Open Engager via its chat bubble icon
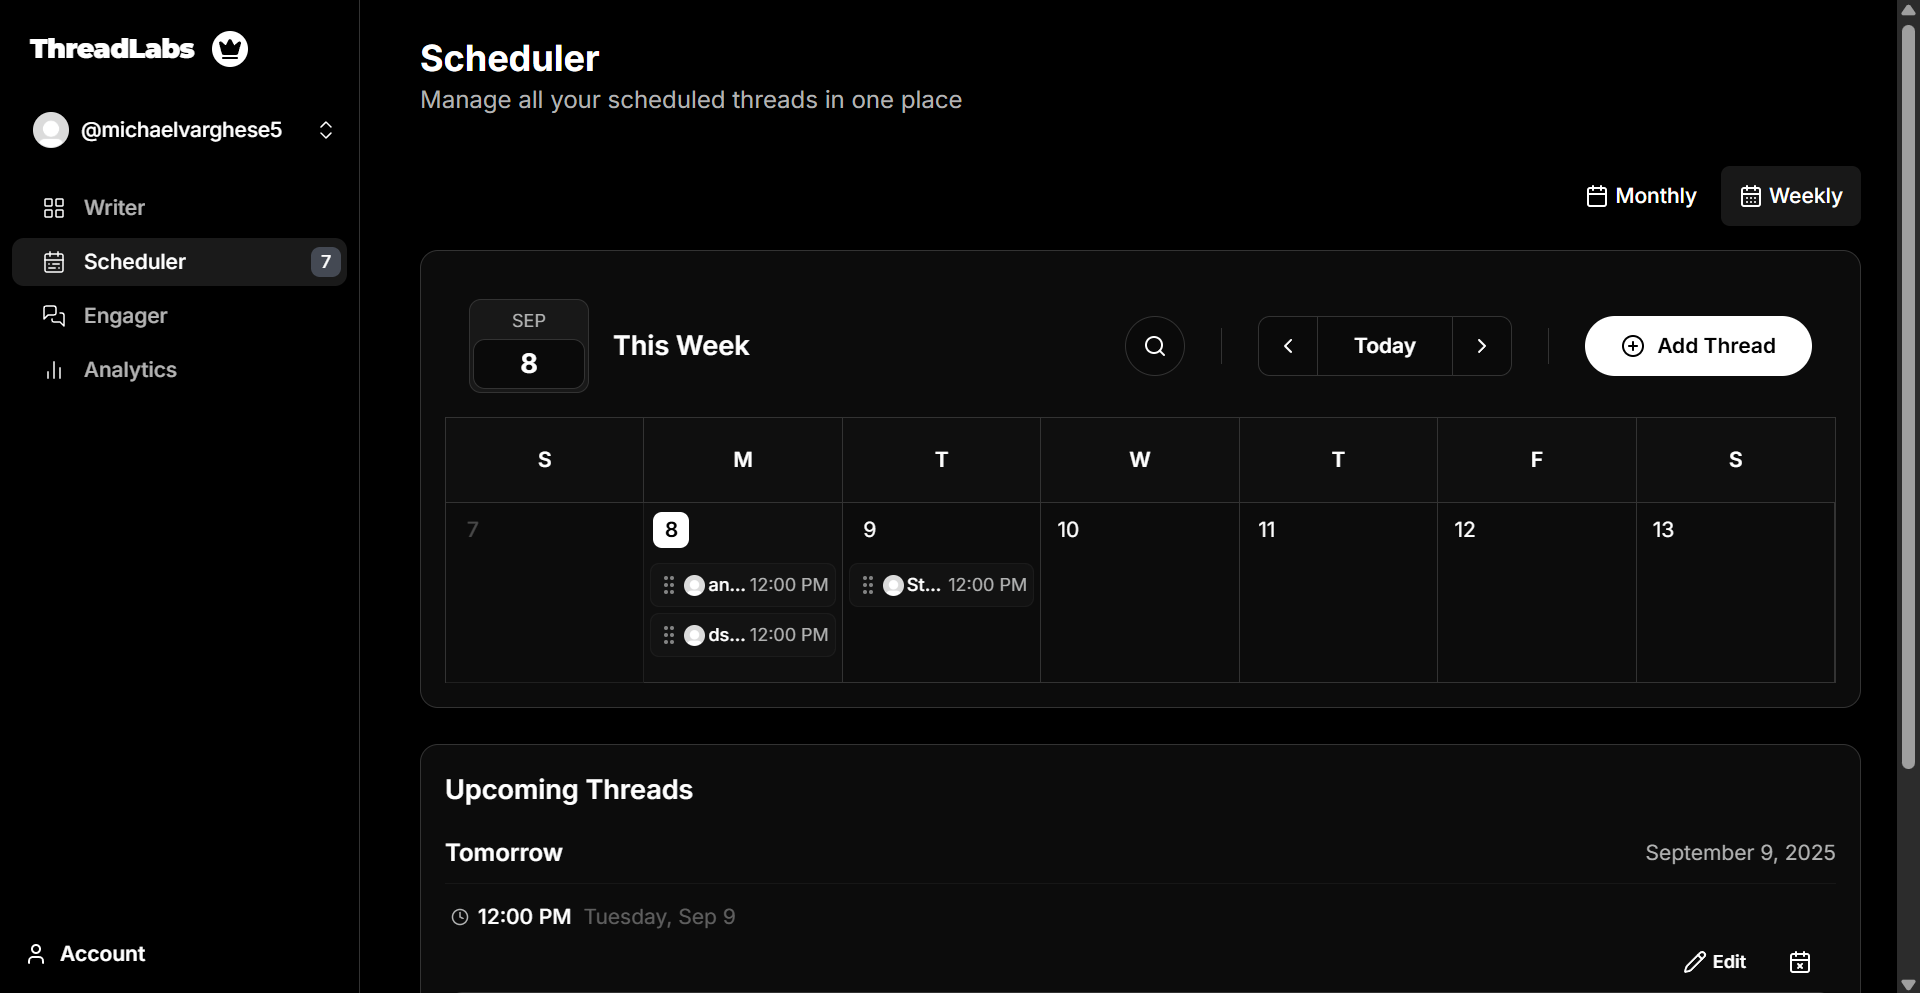 point(53,316)
